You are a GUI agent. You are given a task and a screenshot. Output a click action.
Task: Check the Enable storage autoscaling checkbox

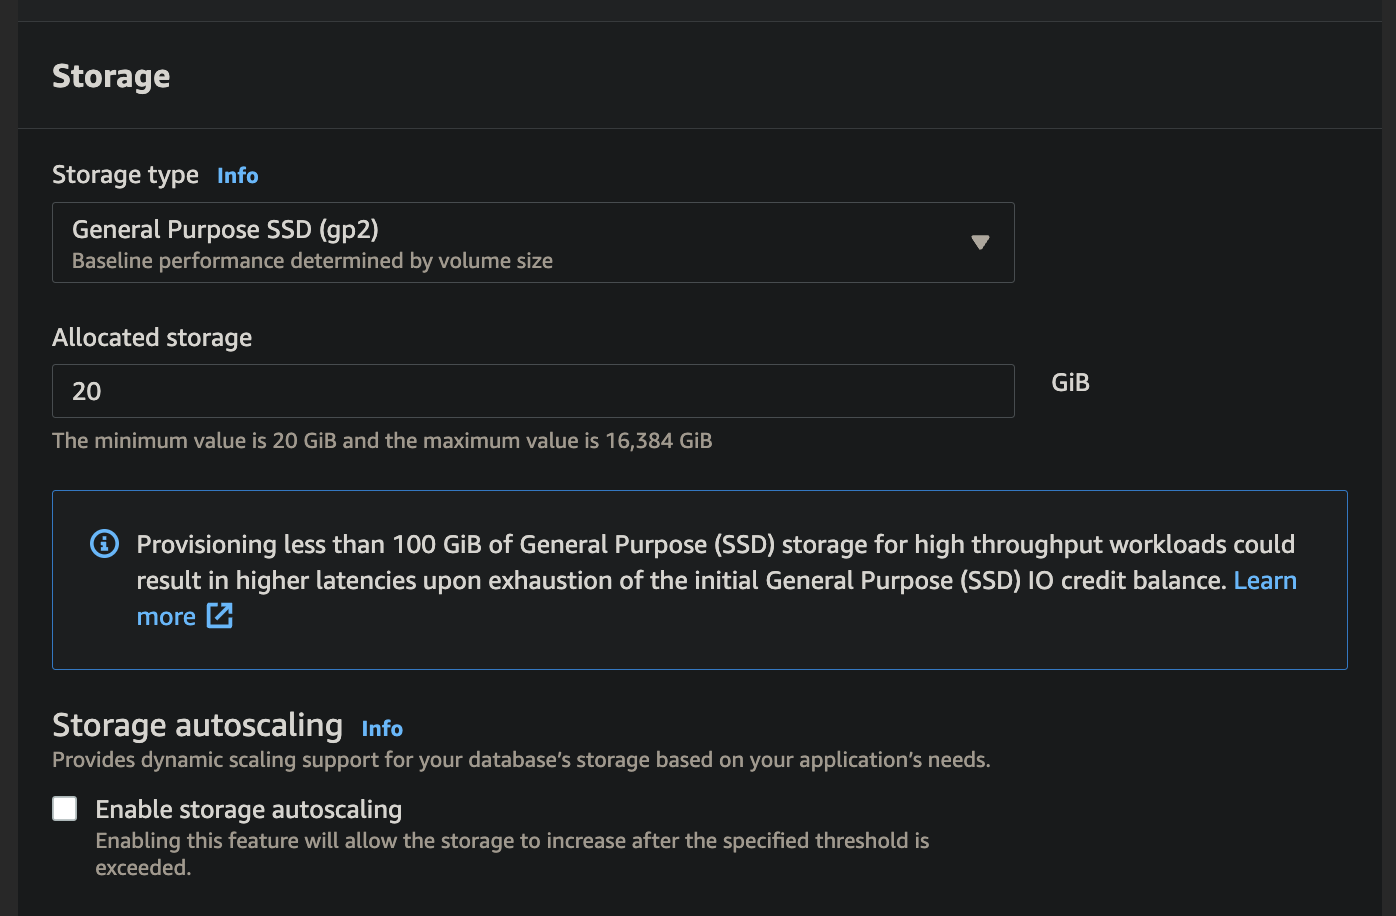[x=65, y=809]
